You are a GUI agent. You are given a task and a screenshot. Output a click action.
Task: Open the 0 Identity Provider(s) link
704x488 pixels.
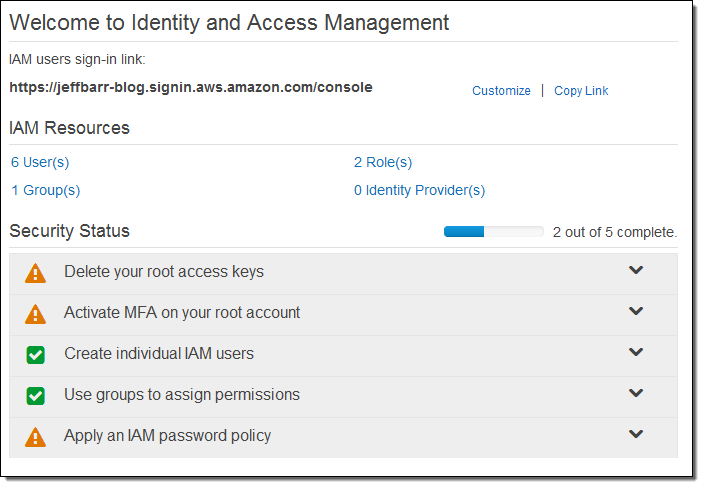(x=419, y=190)
